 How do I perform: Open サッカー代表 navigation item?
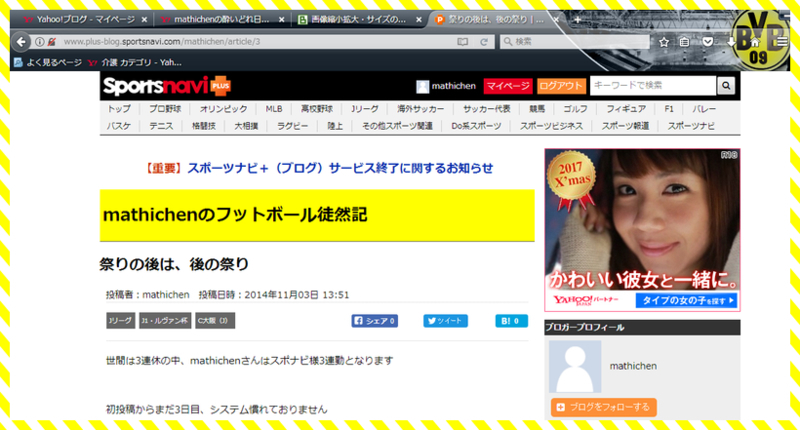(487, 109)
